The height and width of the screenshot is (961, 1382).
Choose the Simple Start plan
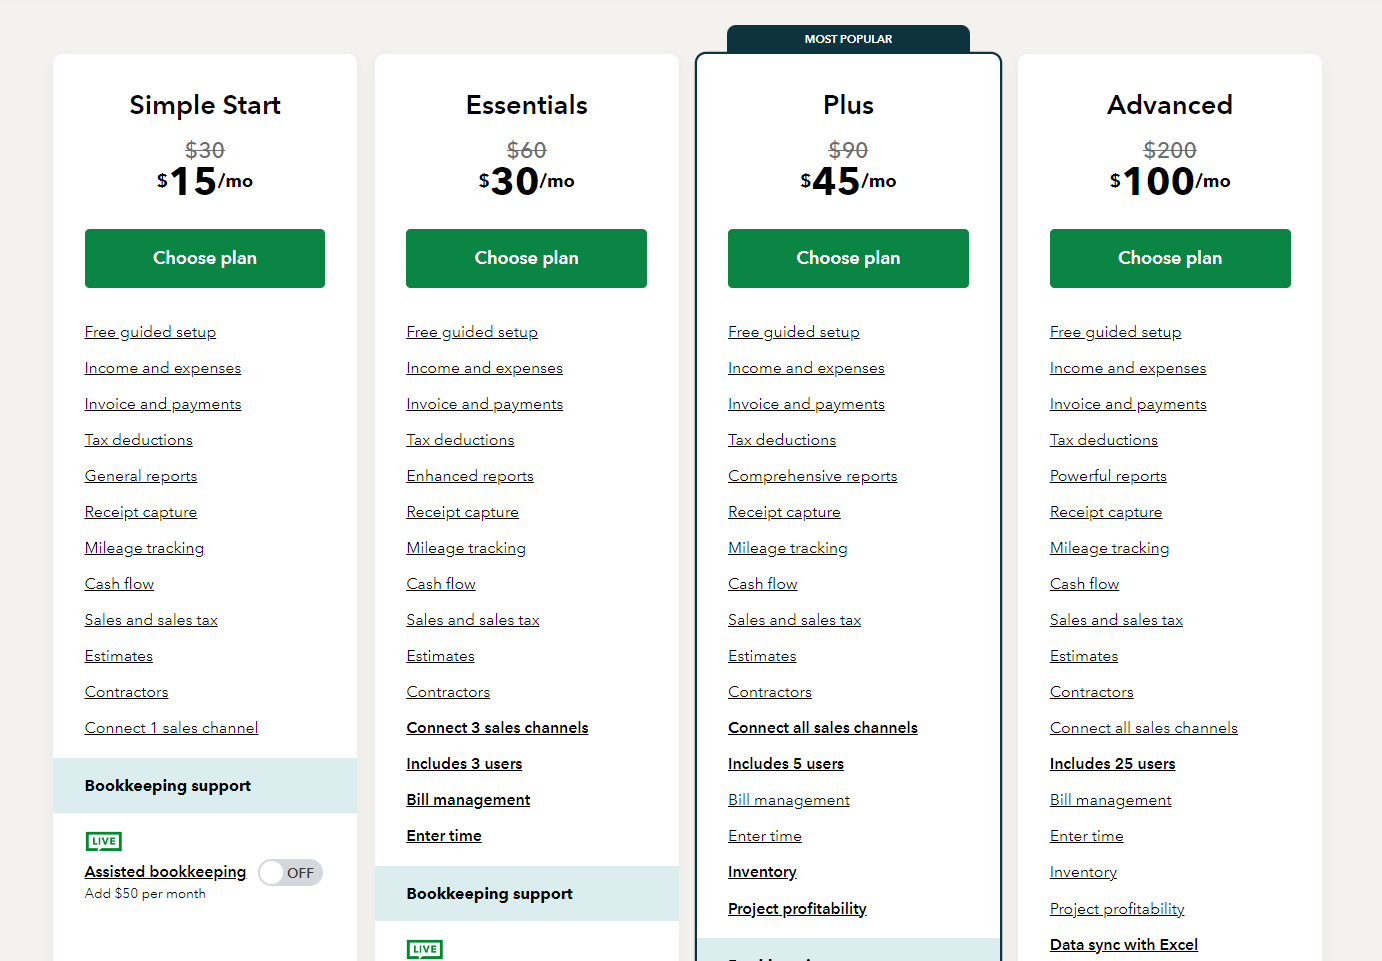[x=205, y=258]
